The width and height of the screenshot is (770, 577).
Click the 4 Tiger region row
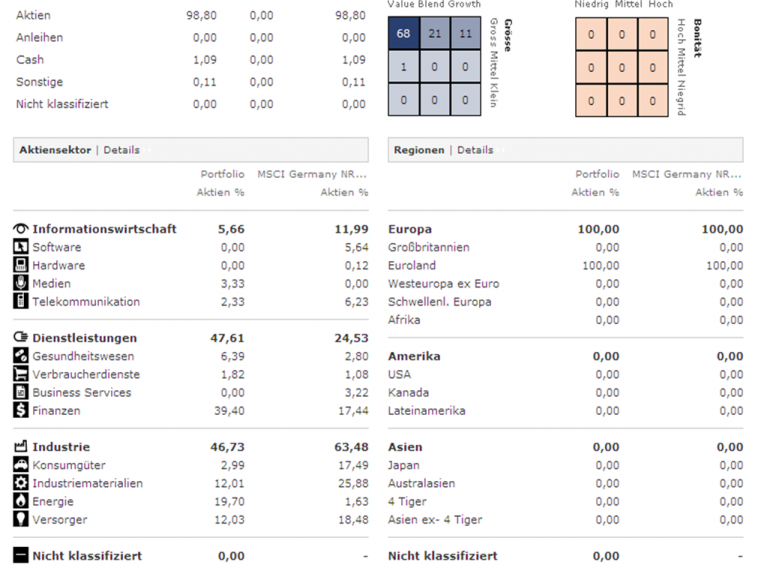pos(565,501)
